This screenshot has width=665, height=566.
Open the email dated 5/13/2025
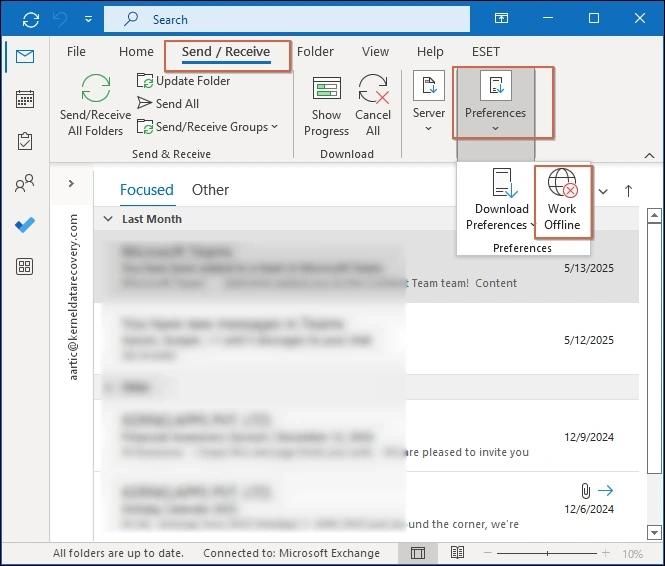[x=366, y=267]
